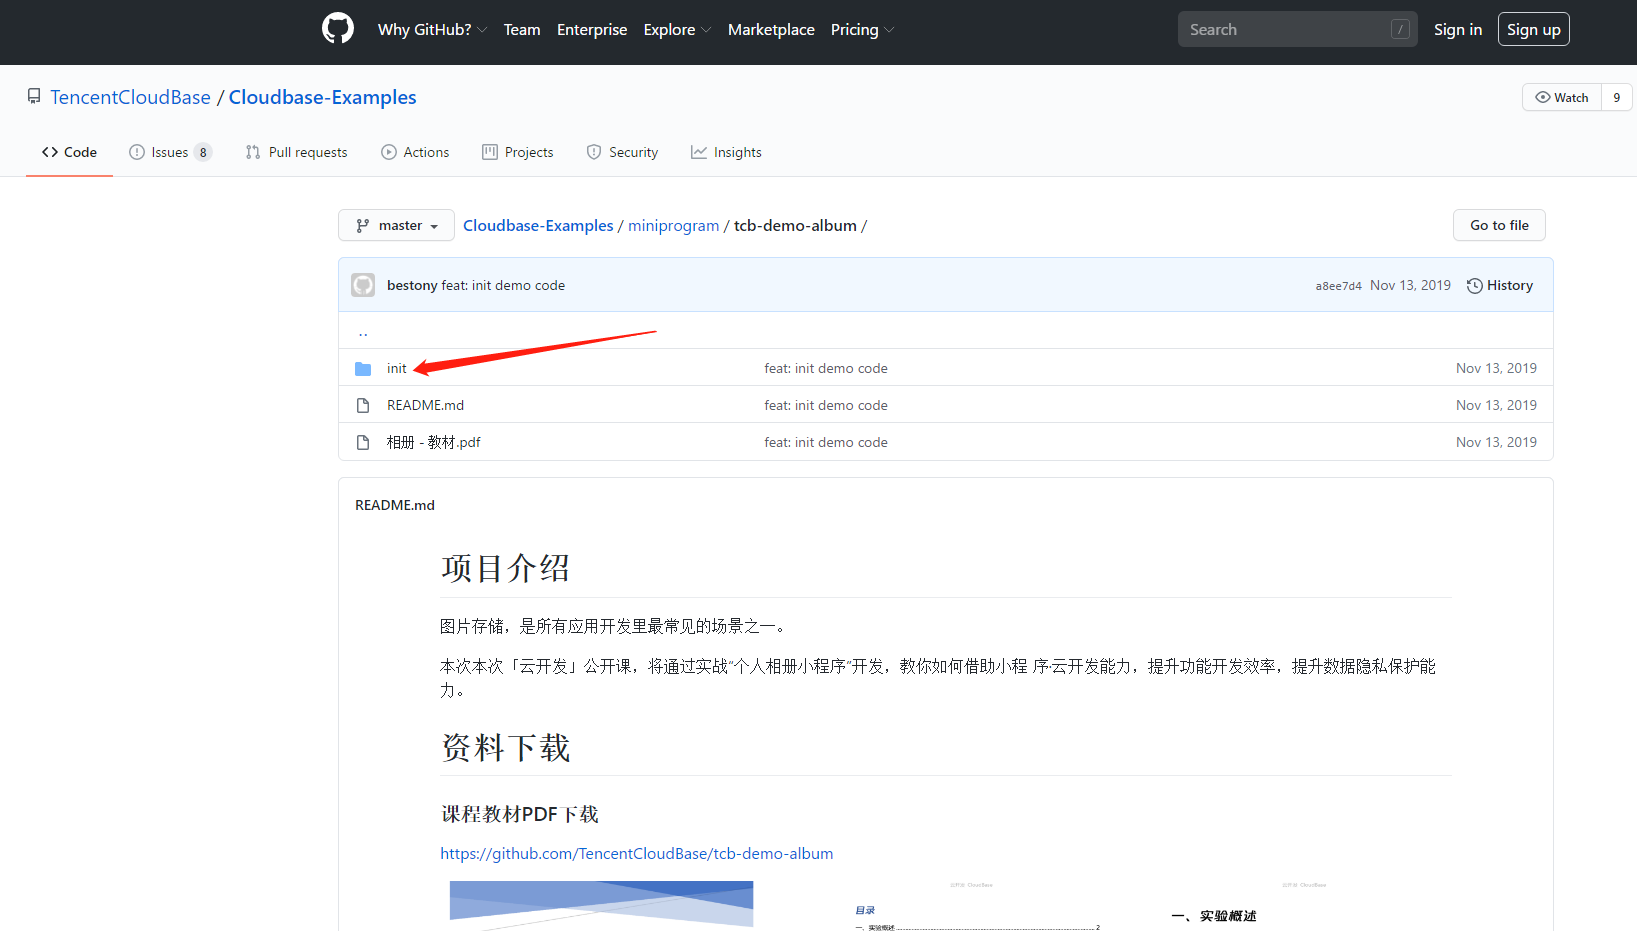Click the repository book icon beside TencentCloudBase
Screen dimensions: 1637x931
pyautogui.click(x=34, y=97)
